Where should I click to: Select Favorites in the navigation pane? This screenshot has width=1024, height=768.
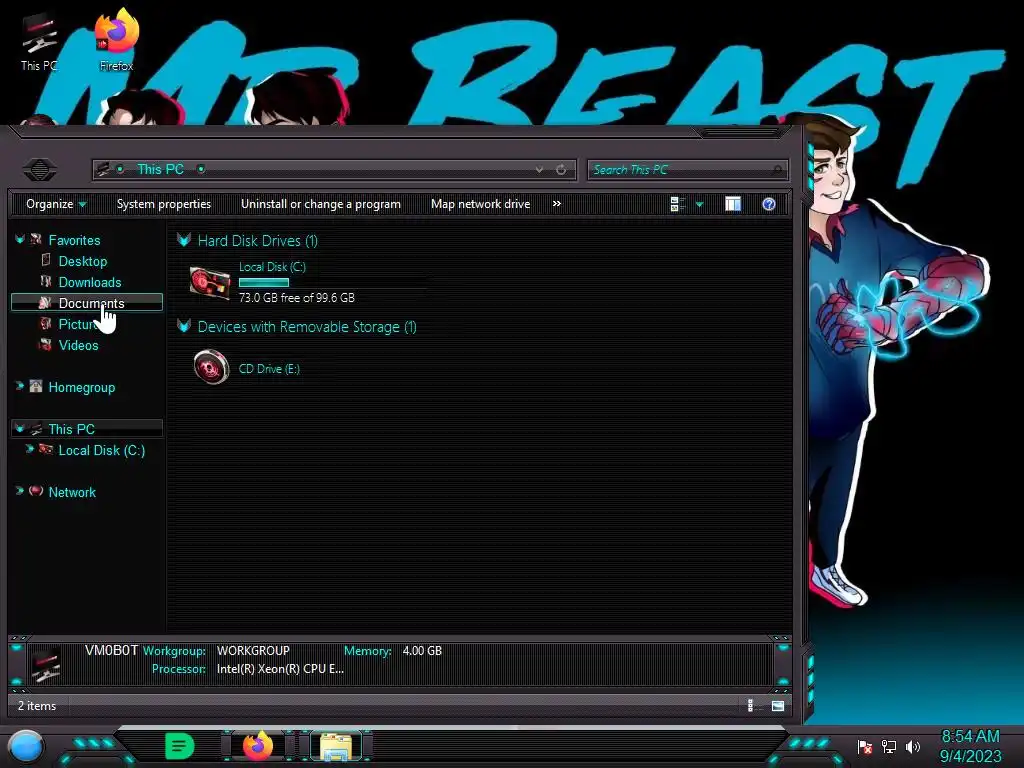click(x=74, y=240)
